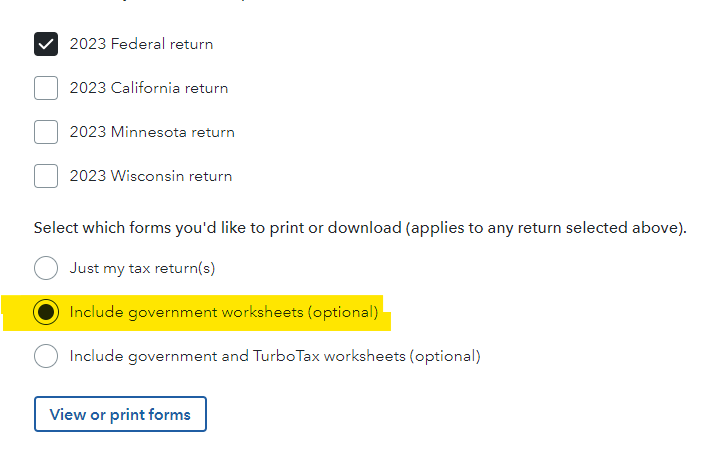The image size is (721, 450).
Task: Click the '2023 Federal return' label text
Action: pyautogui.click(x=141, y=44)
